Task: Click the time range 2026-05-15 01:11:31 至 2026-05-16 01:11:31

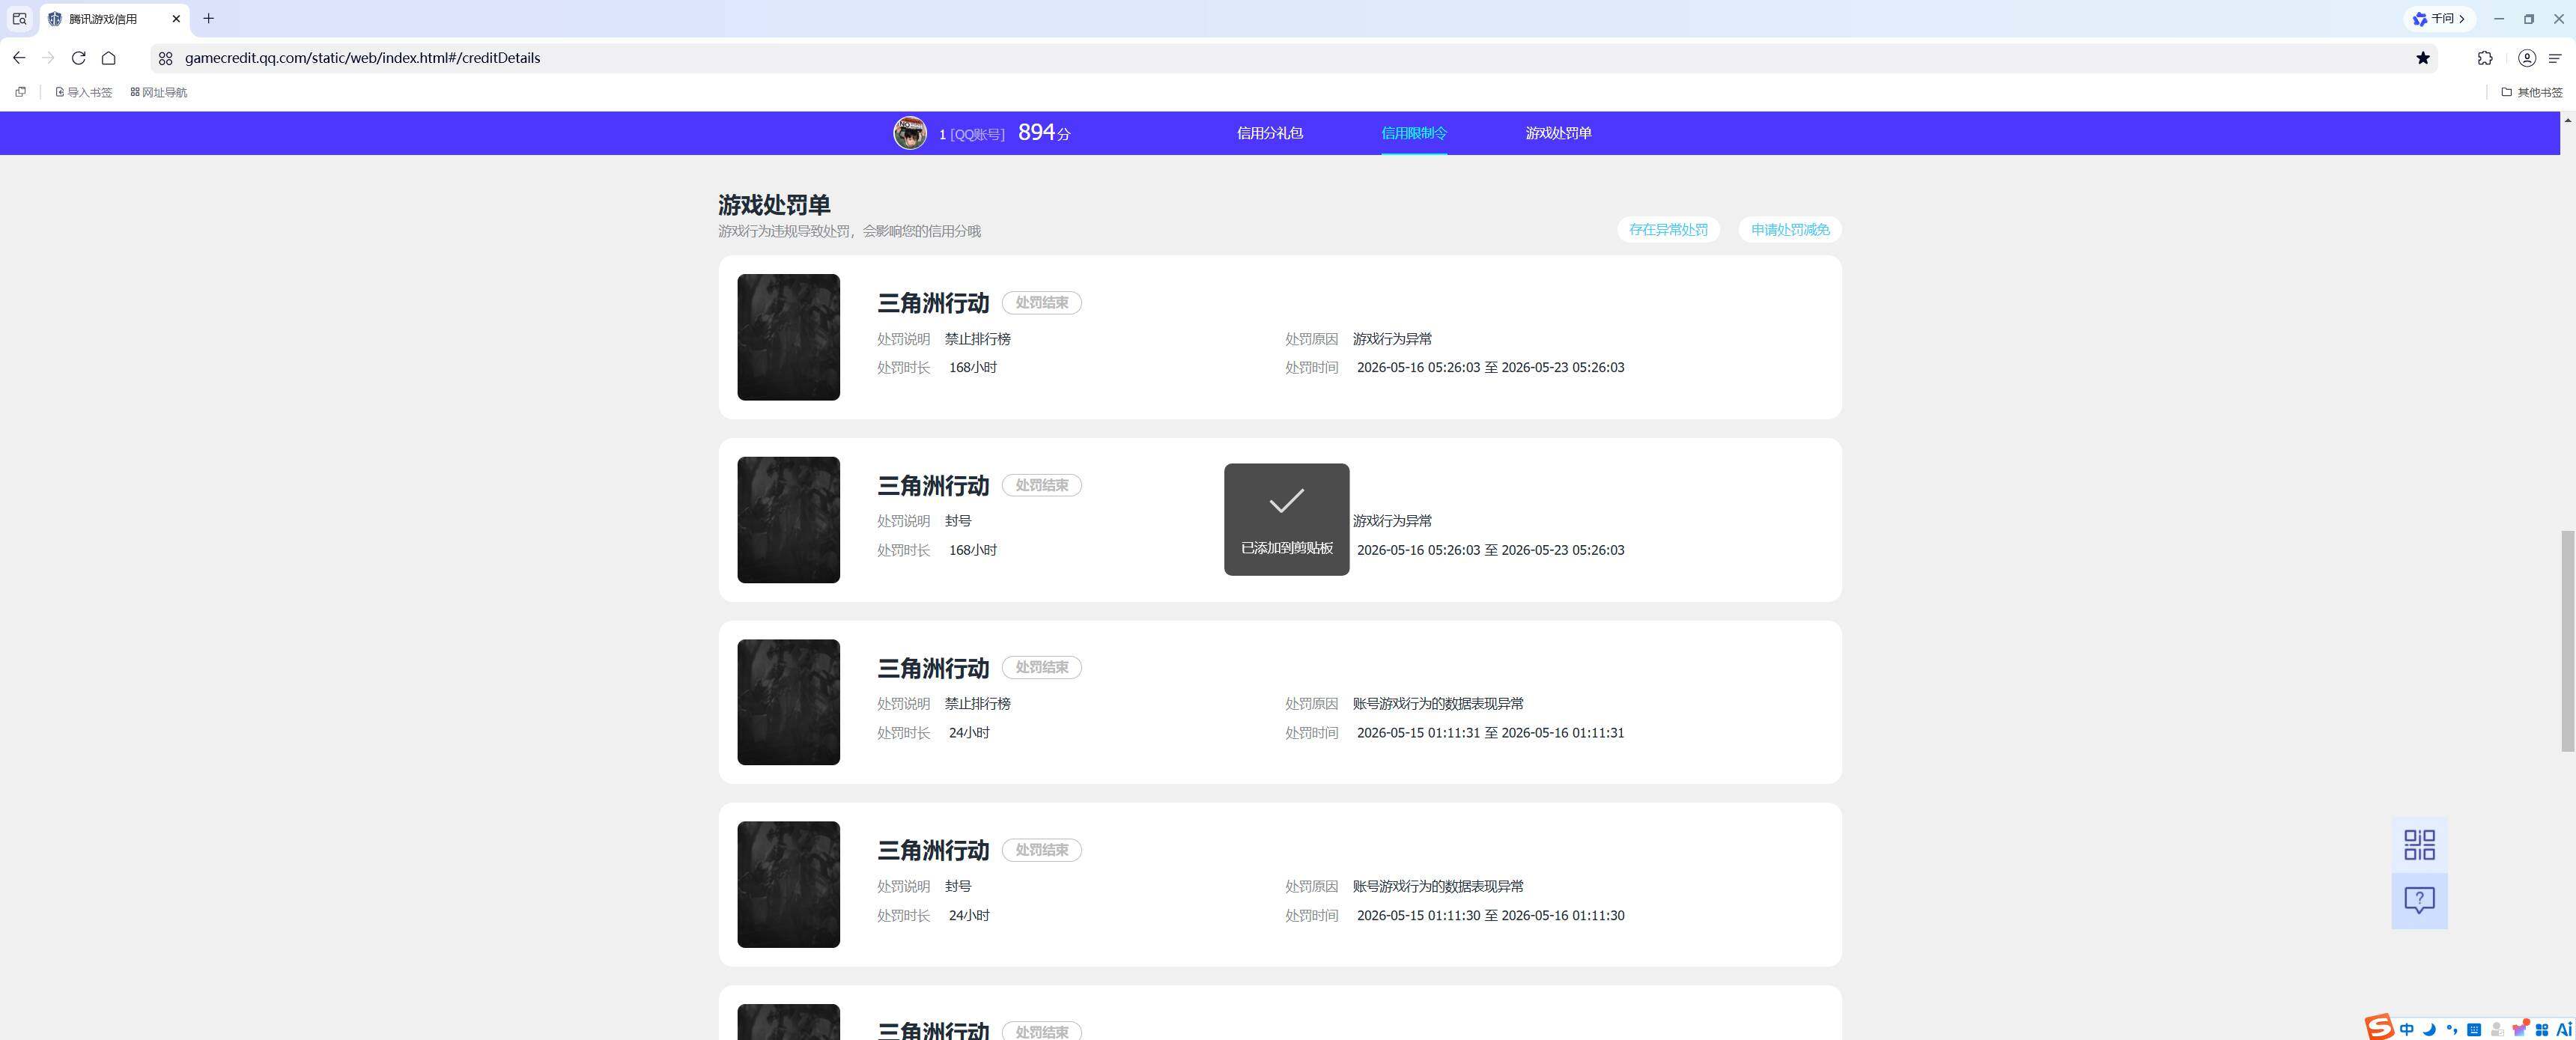Action: tap(1490, 733)
